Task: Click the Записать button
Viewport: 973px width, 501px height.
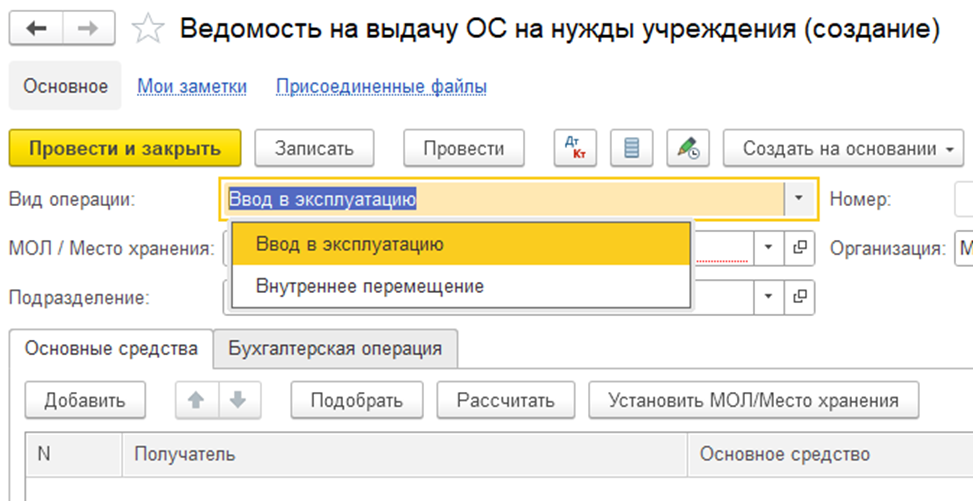Action: coord(314,148)
